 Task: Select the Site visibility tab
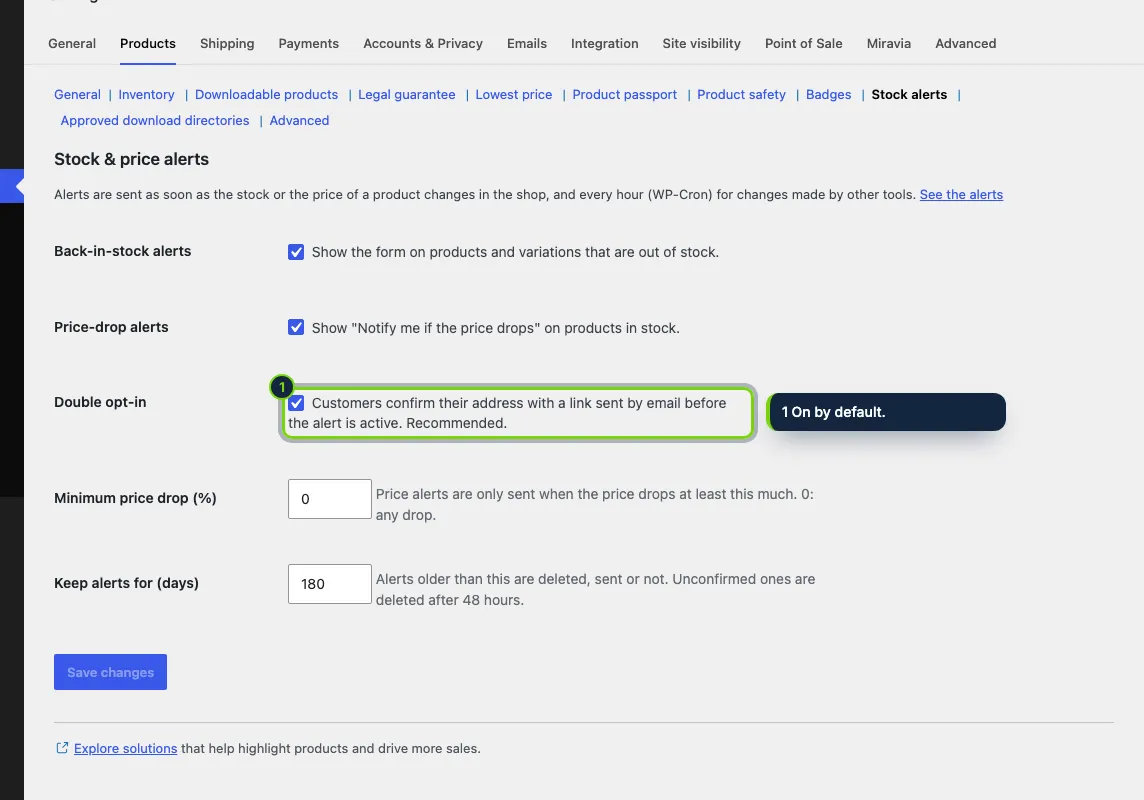tap(701, 44)
